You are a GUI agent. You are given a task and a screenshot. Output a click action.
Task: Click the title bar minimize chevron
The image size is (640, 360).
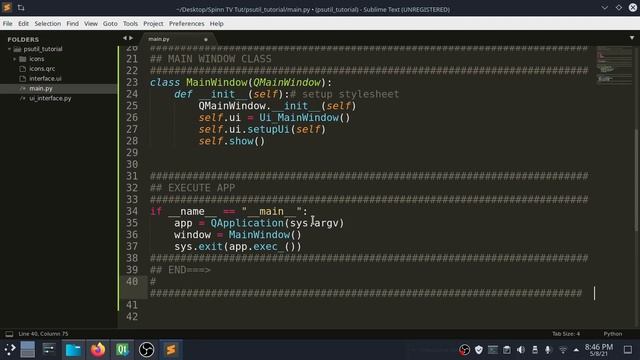pos(604,8)
